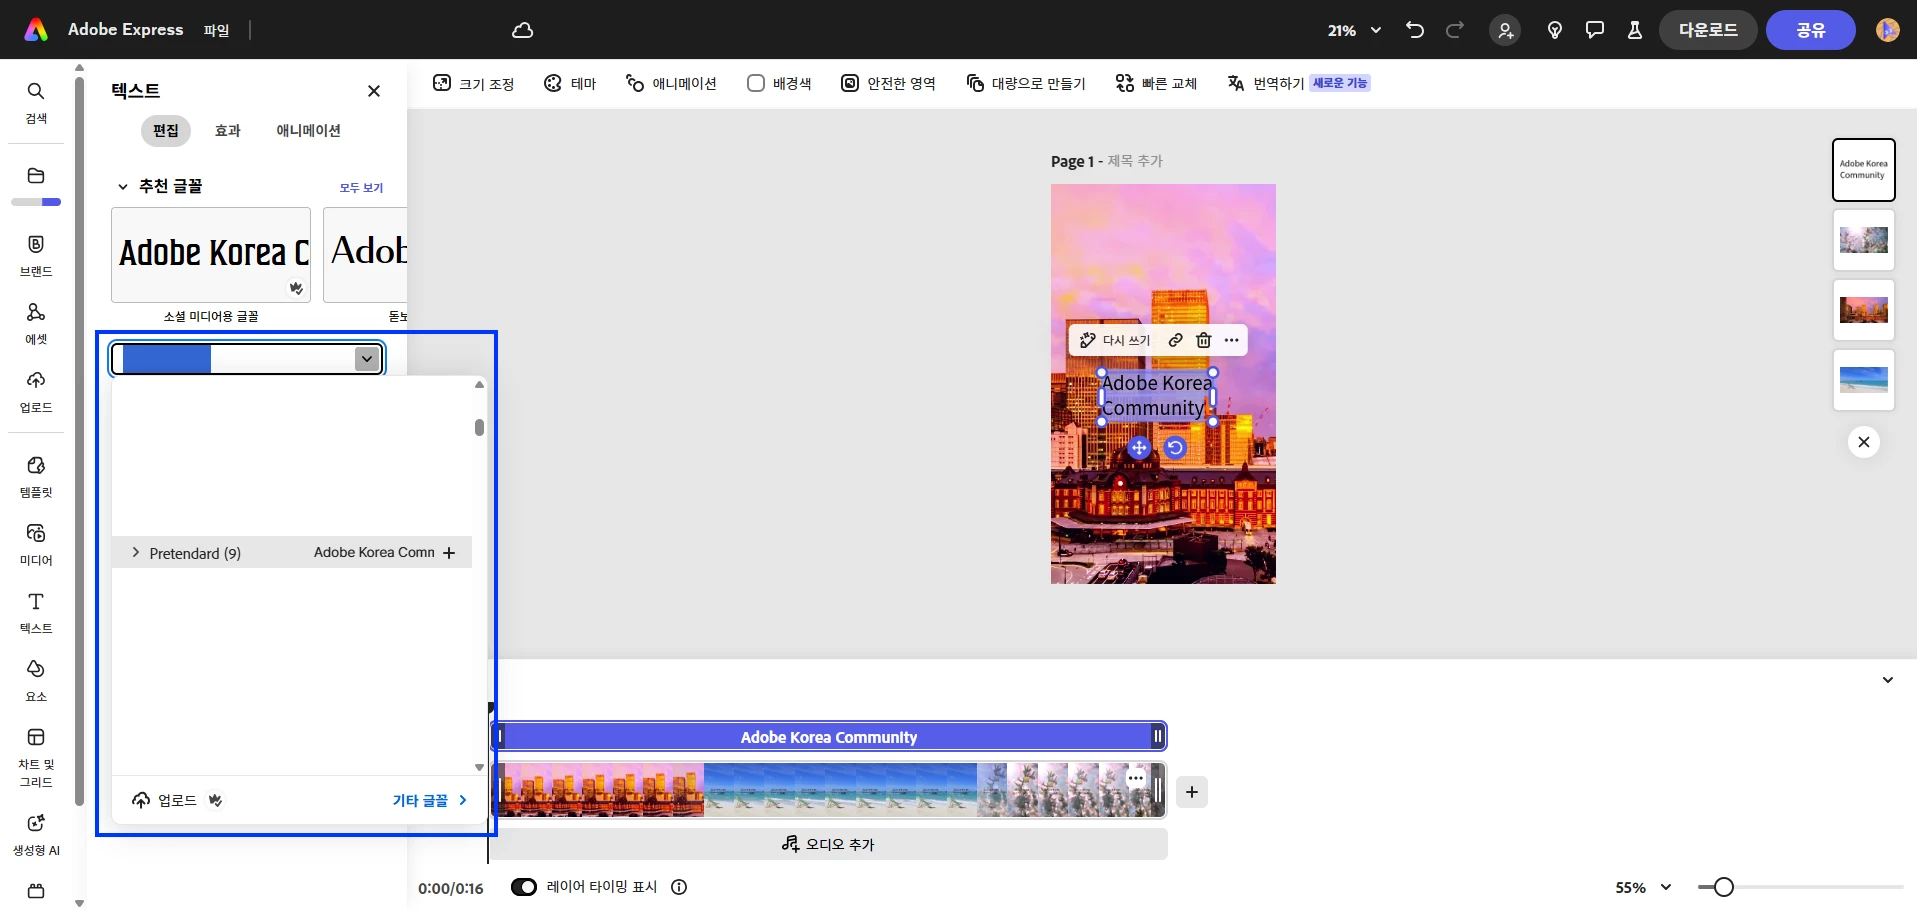Screen dimensions: 1917x911
Task: Collapse the recommended fonts (추천 글꼴) section
Action: click(x=123, y=186)
